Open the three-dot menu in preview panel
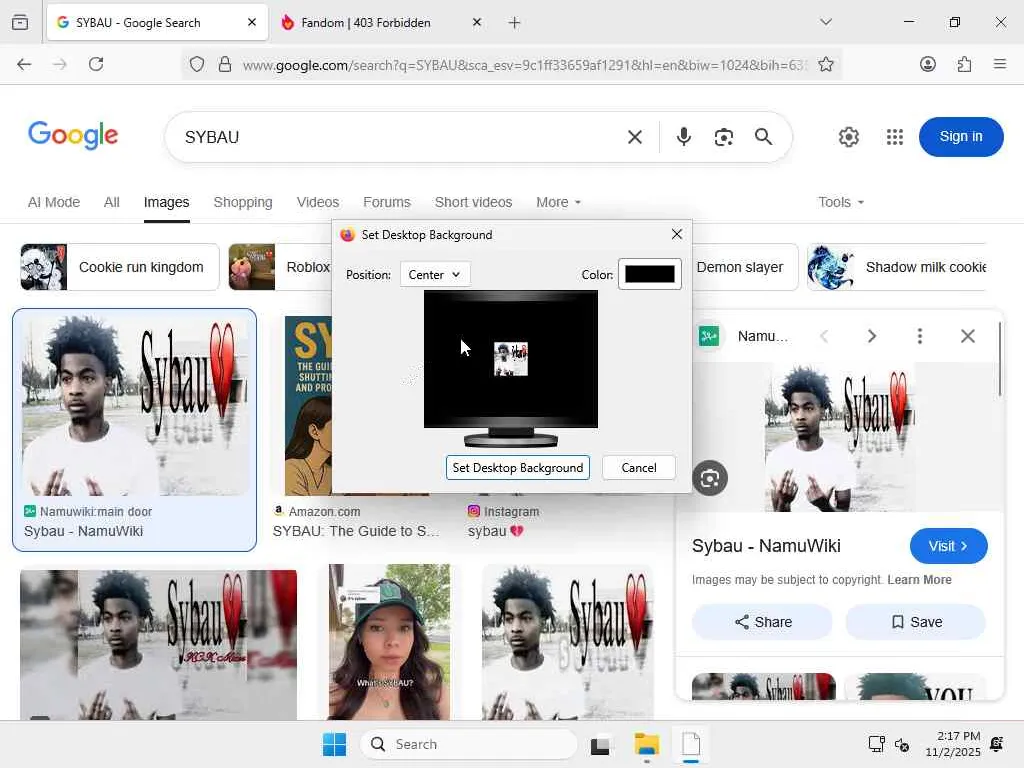The image size is (1024, 768). coord(920,336)
